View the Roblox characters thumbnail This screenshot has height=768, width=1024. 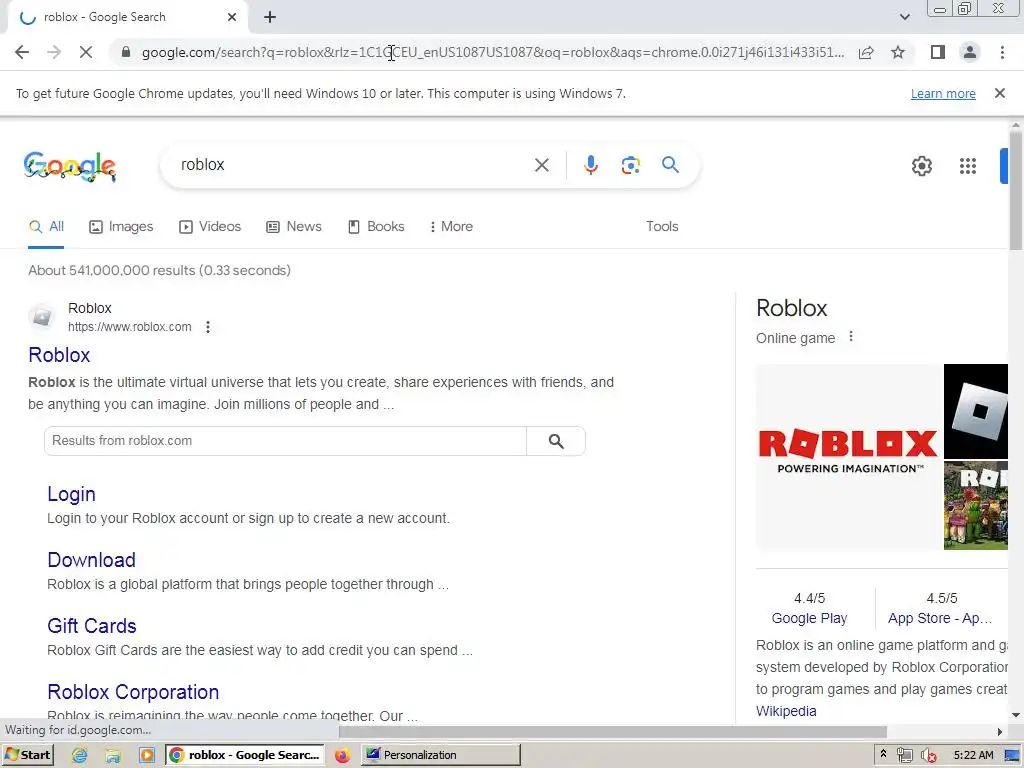coord(976,505)
